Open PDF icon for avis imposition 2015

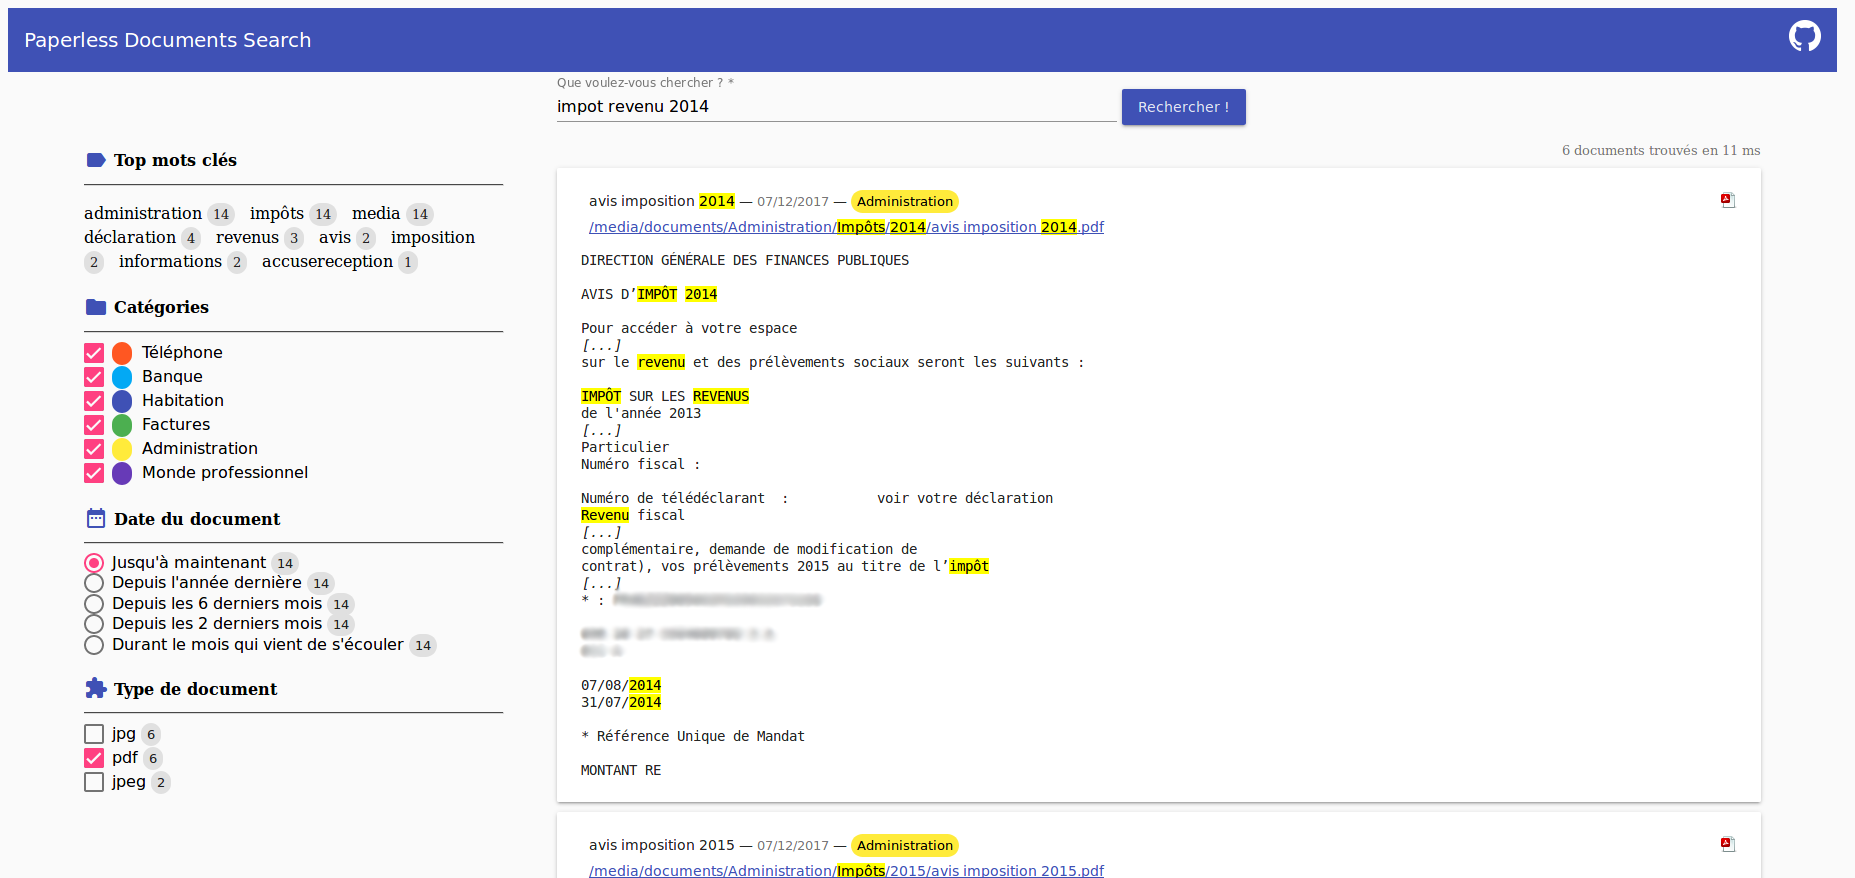tap(1727, 844)
